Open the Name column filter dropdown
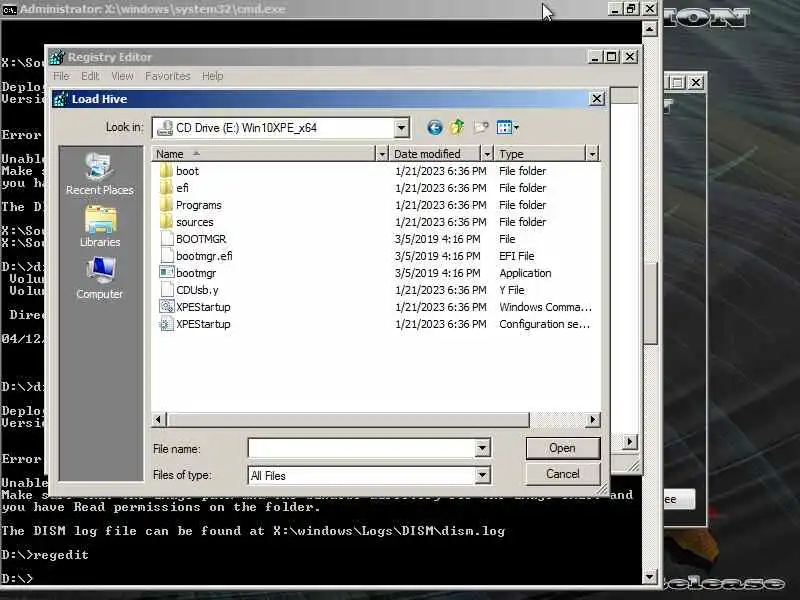The width and height of the screenshot is (800, 600). pos(382,154)
